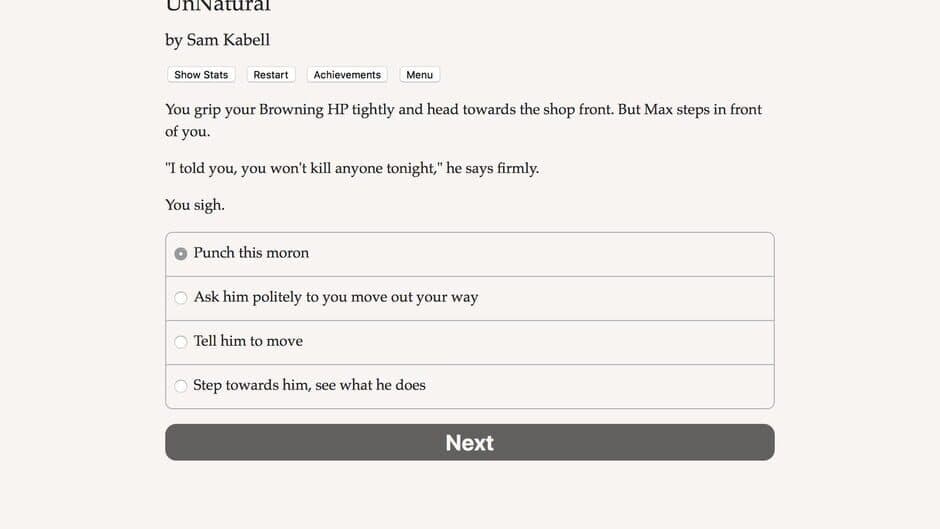Click the 'You sigh.' line
The image size is (940, 529).
[x=195, y=205]
